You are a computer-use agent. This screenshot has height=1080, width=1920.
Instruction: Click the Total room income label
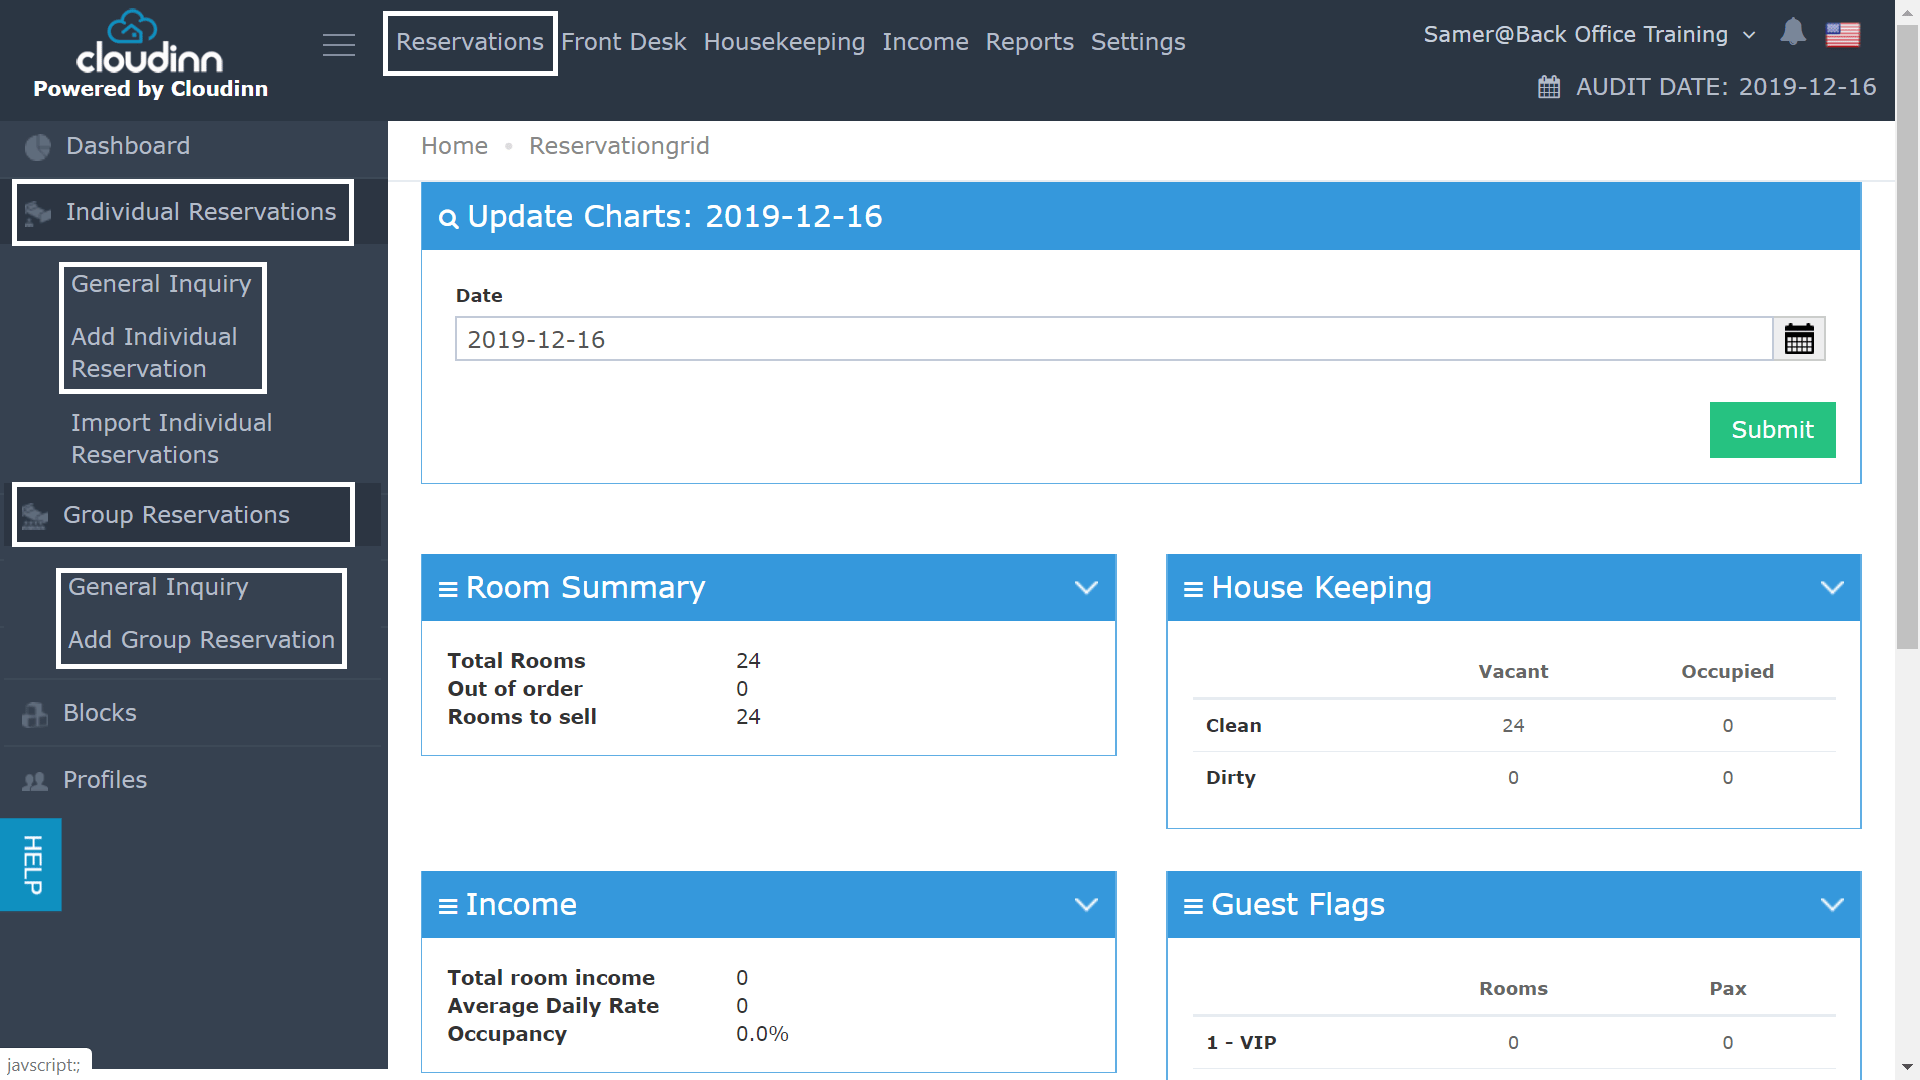coord(551,978)
